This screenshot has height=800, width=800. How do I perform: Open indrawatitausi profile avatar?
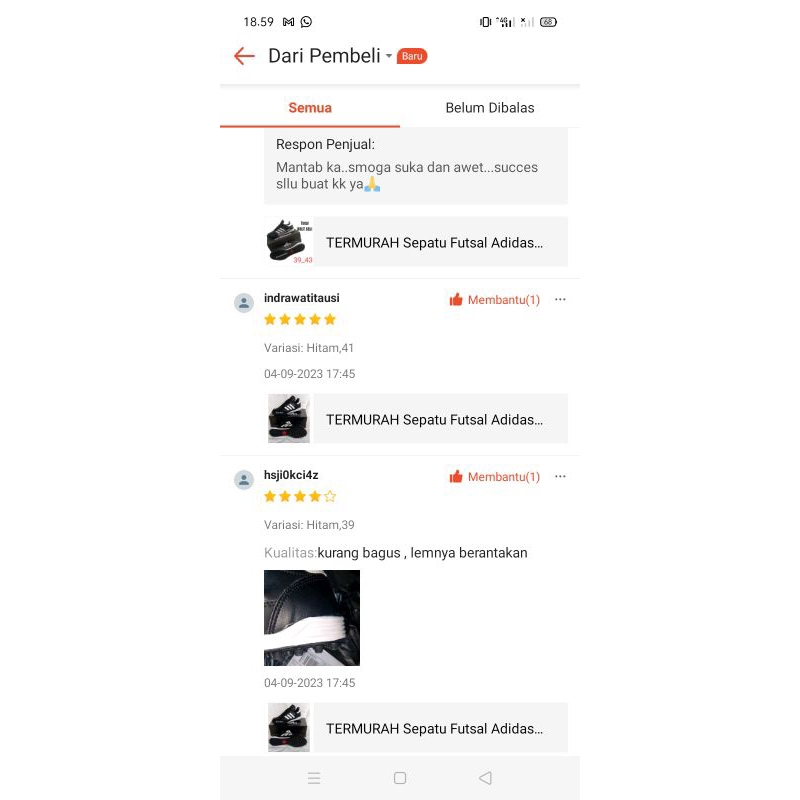coord(244,303)
